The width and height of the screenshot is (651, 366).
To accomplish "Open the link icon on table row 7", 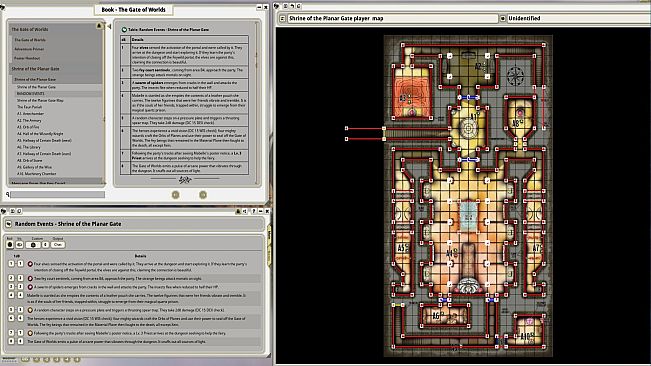I will pyautogui.click(x=30, y=333).
